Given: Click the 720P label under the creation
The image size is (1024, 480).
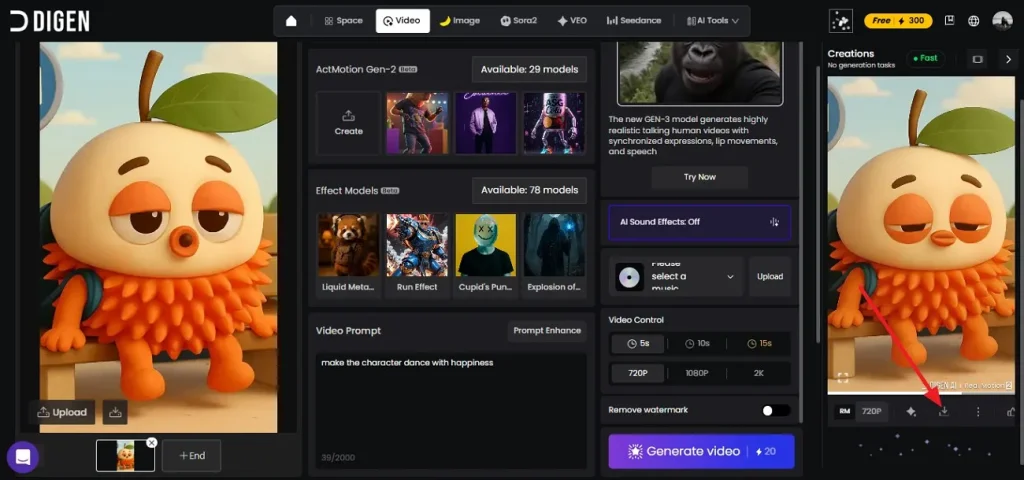Looking at the screenshot, I should point(872,411).
